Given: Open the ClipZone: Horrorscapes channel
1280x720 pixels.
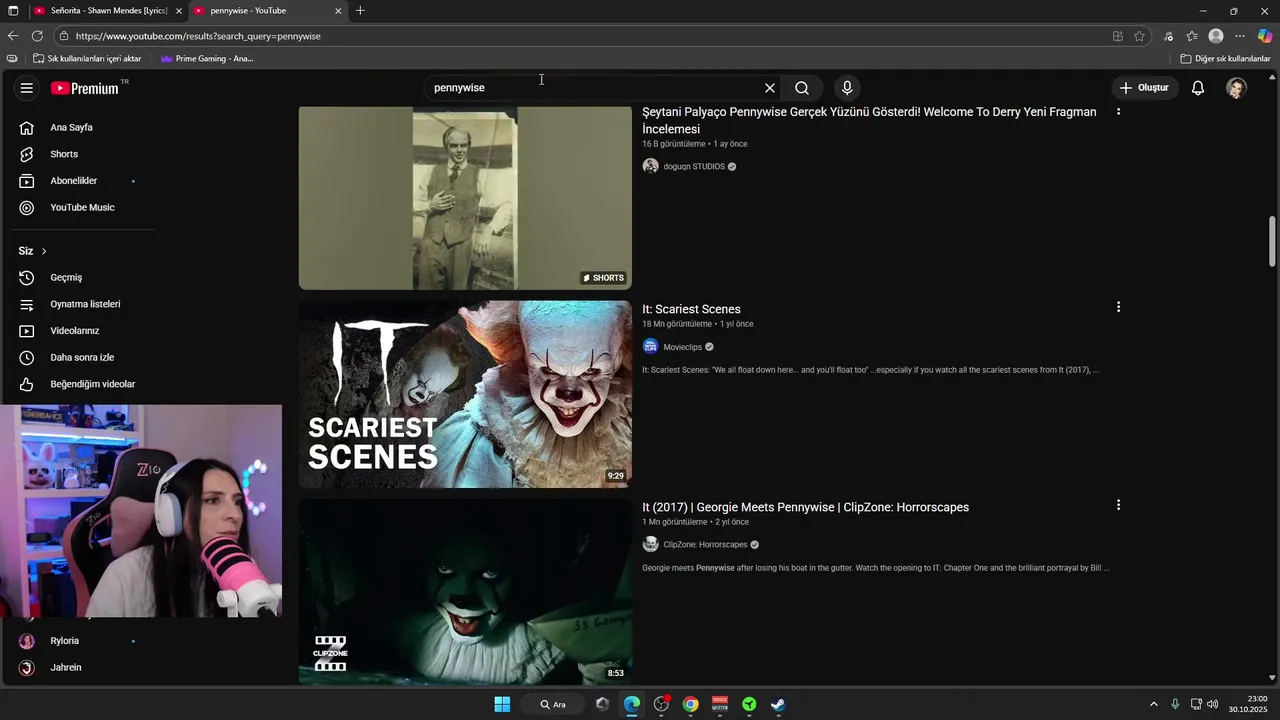Looking at the screenshot, I should pyautogui.click(x=705, y=545).
